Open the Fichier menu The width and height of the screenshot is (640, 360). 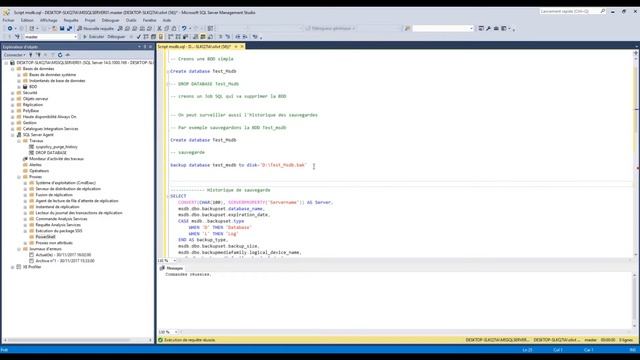[x=8, y=20]
